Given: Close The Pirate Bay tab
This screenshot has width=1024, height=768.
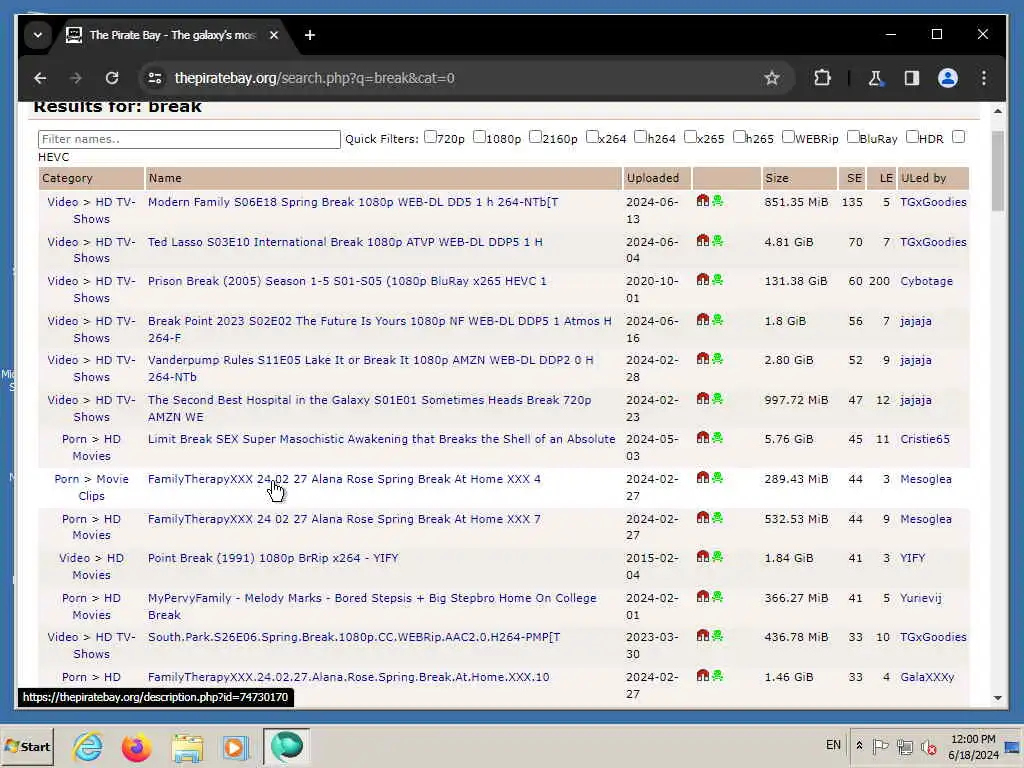Looking at the screenshot, I should [x=274, y=35].
